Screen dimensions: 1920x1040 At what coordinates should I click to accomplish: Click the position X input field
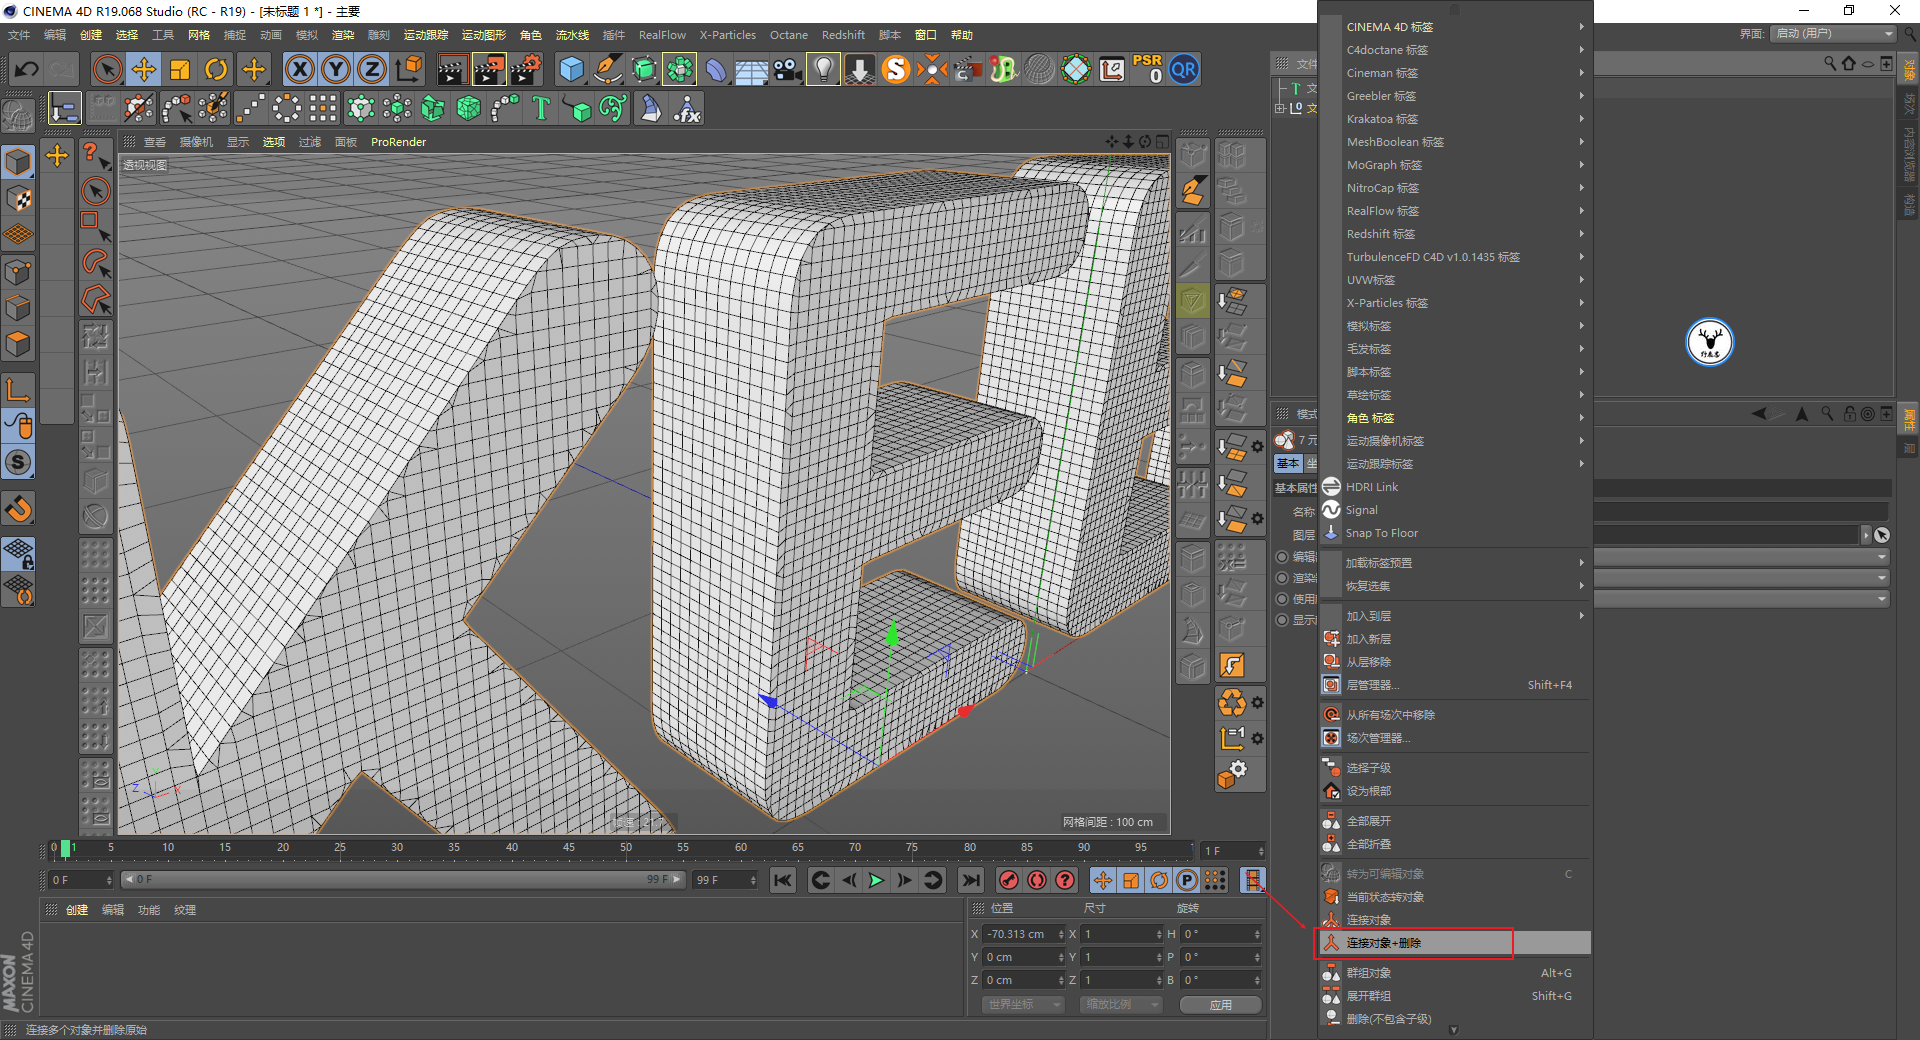(x=1019, y=934)
